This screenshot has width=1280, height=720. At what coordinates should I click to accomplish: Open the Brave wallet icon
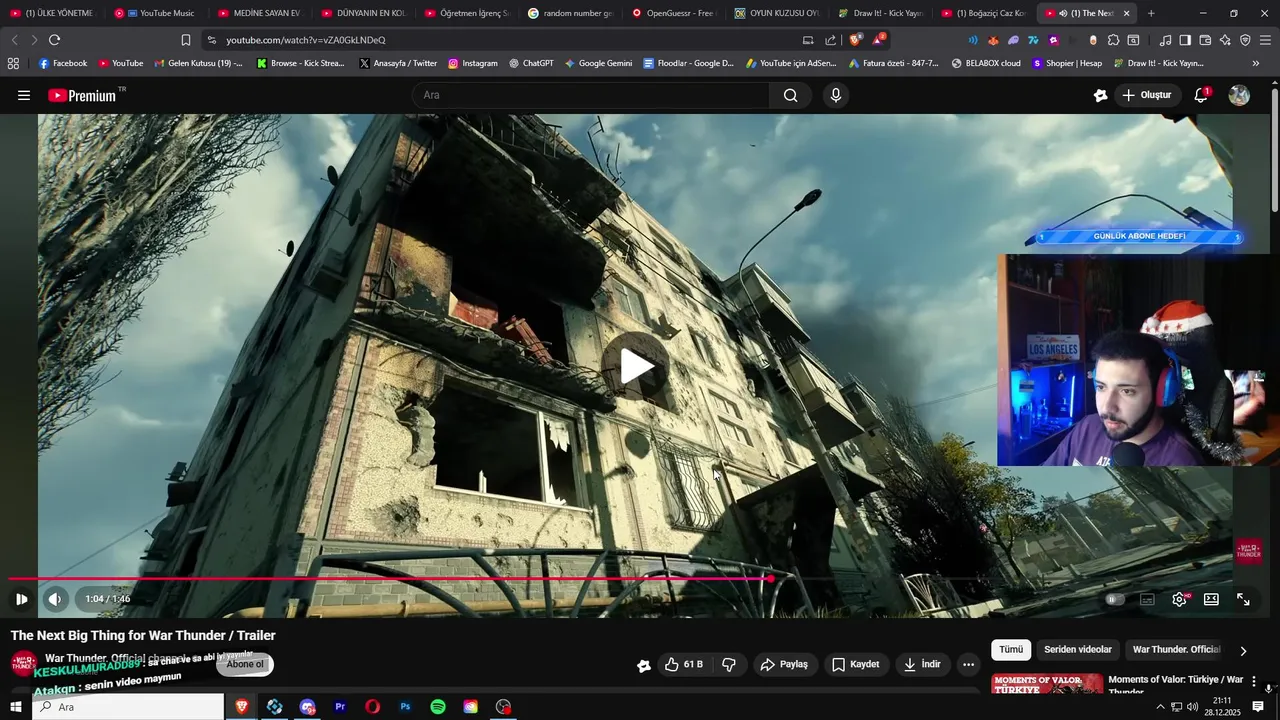[1205, 40]
